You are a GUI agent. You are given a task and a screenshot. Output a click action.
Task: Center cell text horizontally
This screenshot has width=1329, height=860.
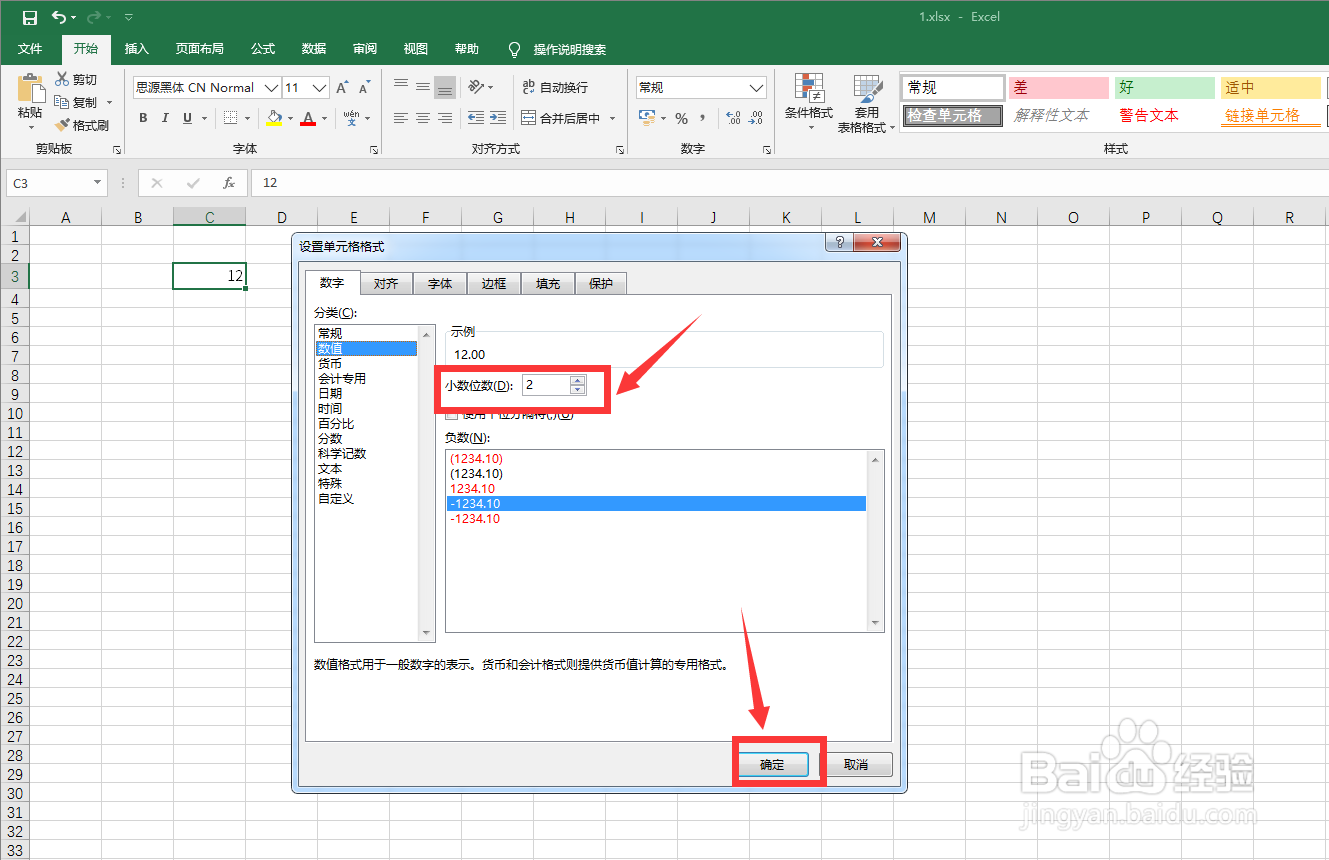423,118
